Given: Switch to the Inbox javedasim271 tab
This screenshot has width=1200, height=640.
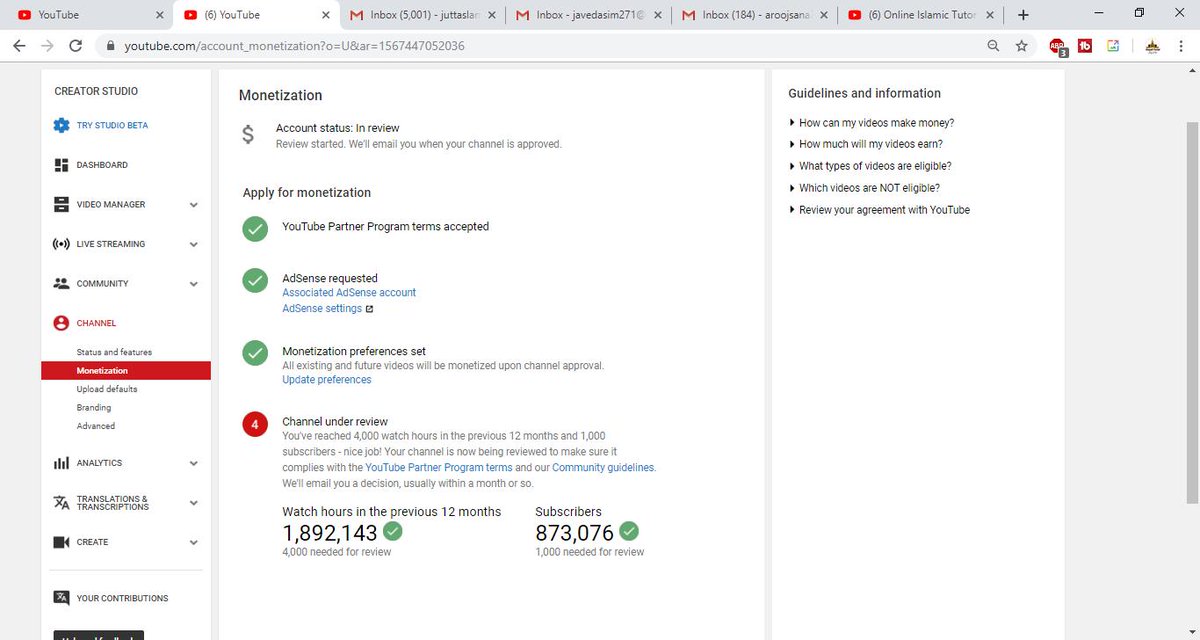Looking at the screenshot, I should [590, 15].
